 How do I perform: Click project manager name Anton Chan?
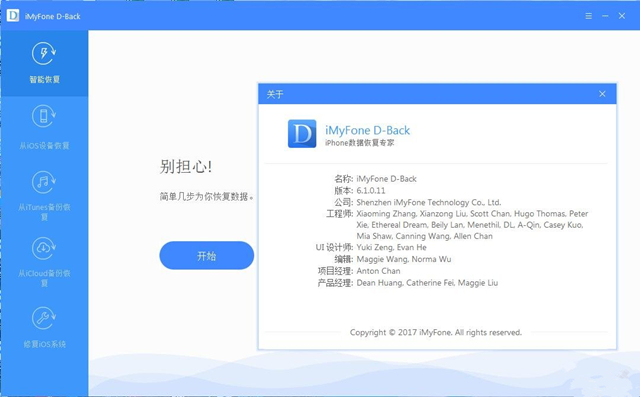click(x=378, y=271)
